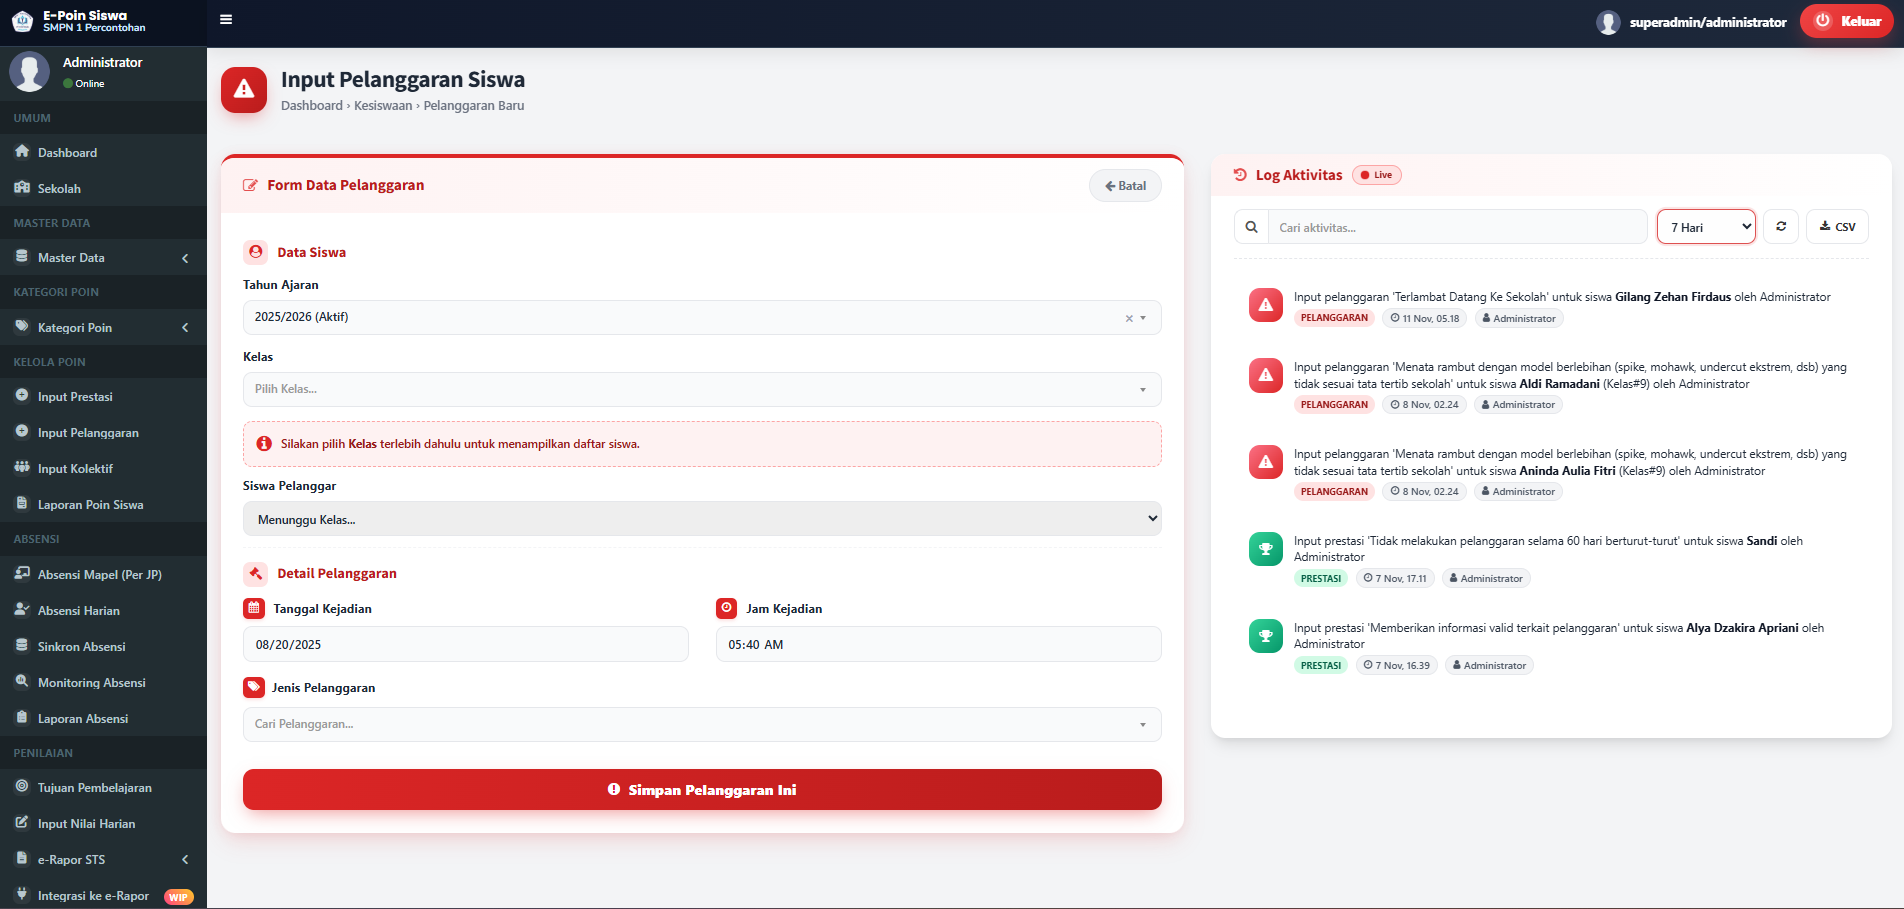The height and width of the screenshot is (909, 1904).
Task: Click the search icon in Log Aktivitas
Action: tap(1251, 226)
